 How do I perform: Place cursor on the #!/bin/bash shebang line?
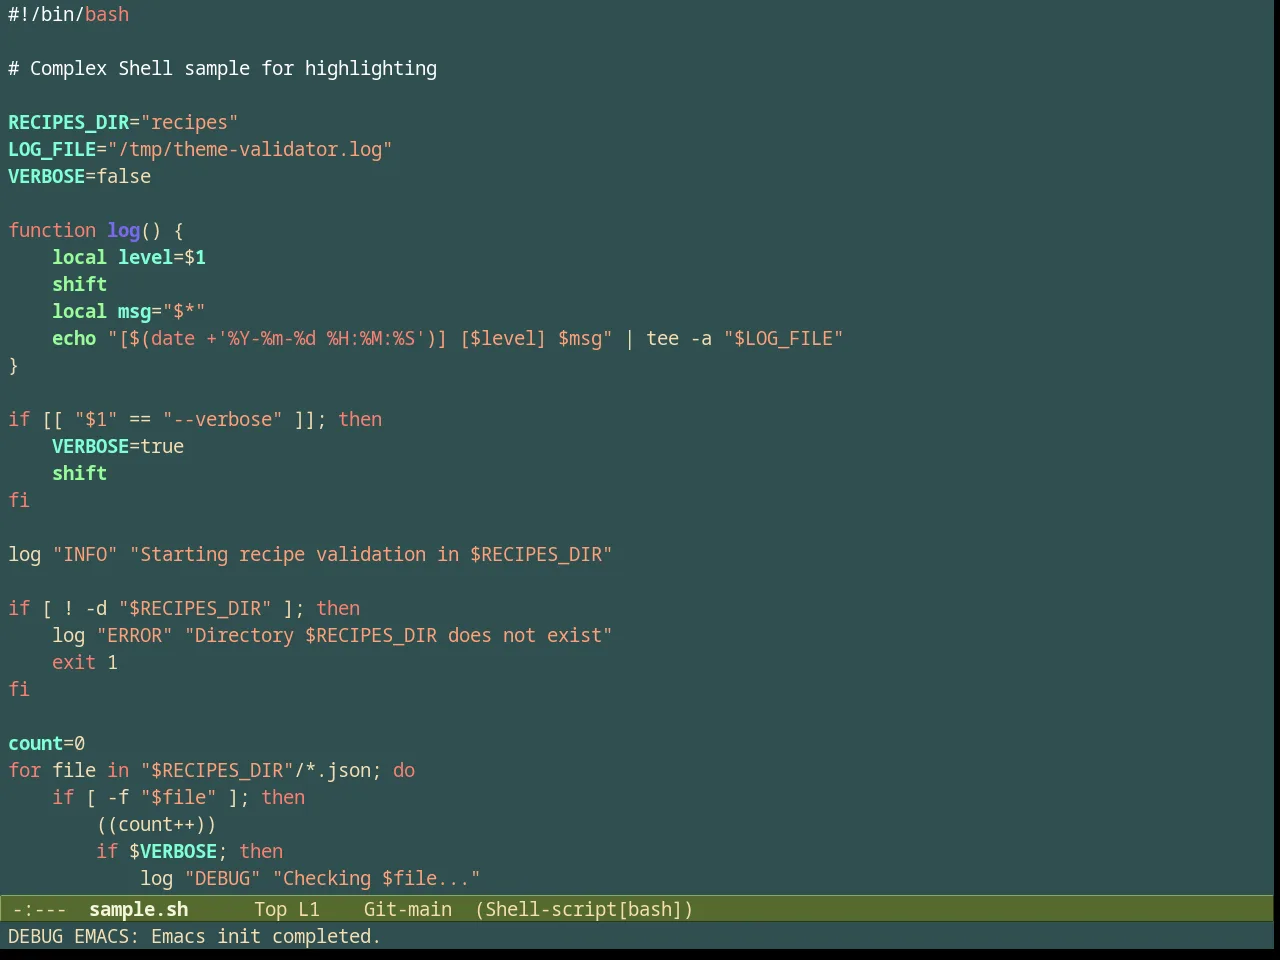pos(69,14)
